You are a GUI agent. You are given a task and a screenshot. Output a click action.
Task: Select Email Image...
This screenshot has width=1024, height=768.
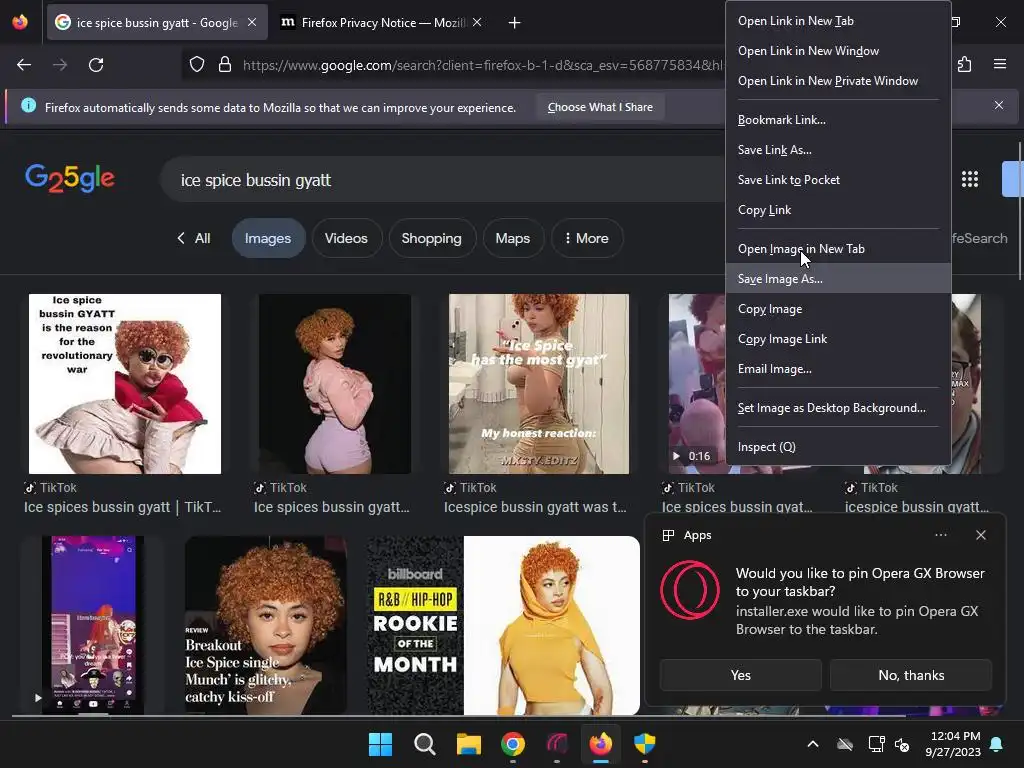point(838,369)
